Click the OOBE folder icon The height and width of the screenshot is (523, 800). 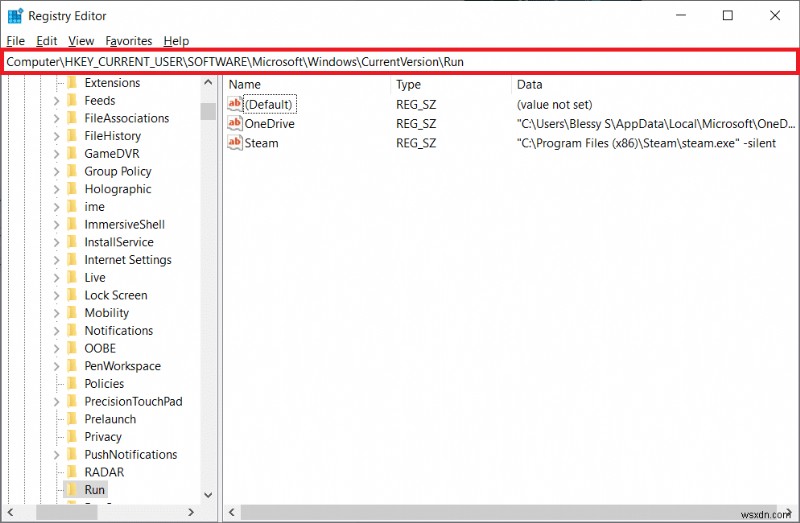pos(72,348)
